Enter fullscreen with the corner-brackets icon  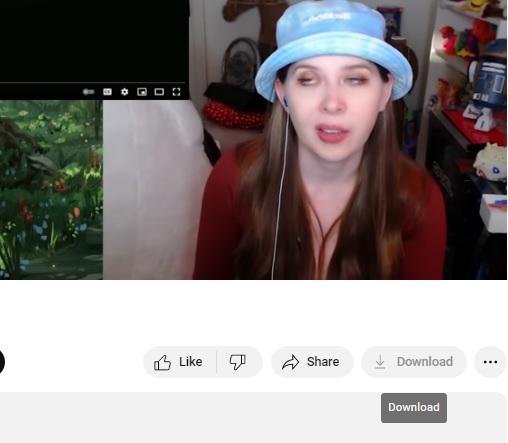[x=176, y=92]
